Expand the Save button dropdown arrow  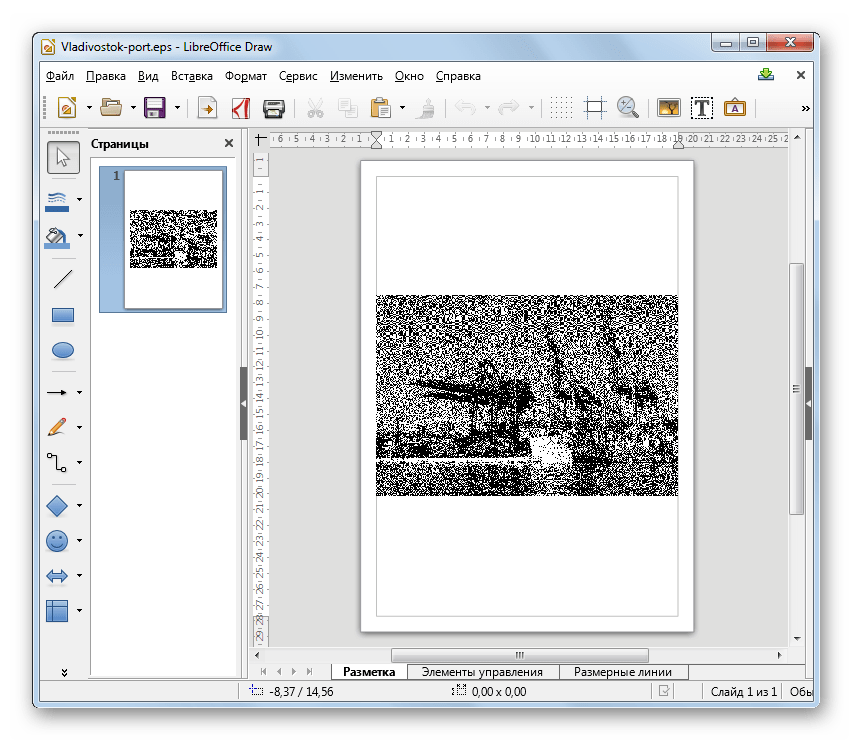178,107
